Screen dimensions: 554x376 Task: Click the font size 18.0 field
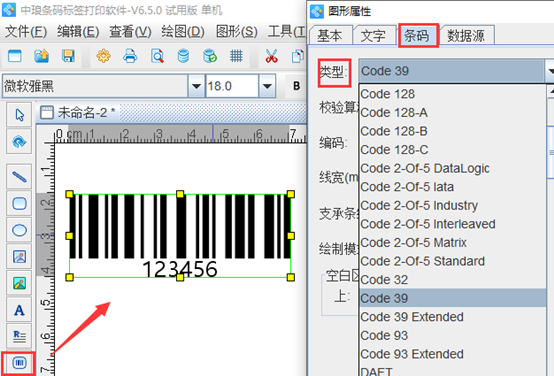pos(232,86)
